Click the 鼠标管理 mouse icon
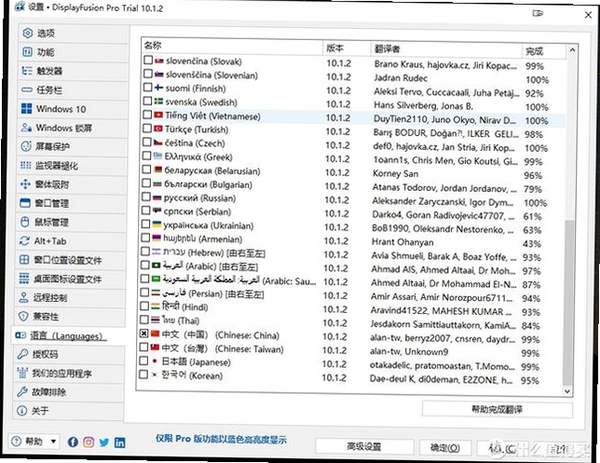 24,222
